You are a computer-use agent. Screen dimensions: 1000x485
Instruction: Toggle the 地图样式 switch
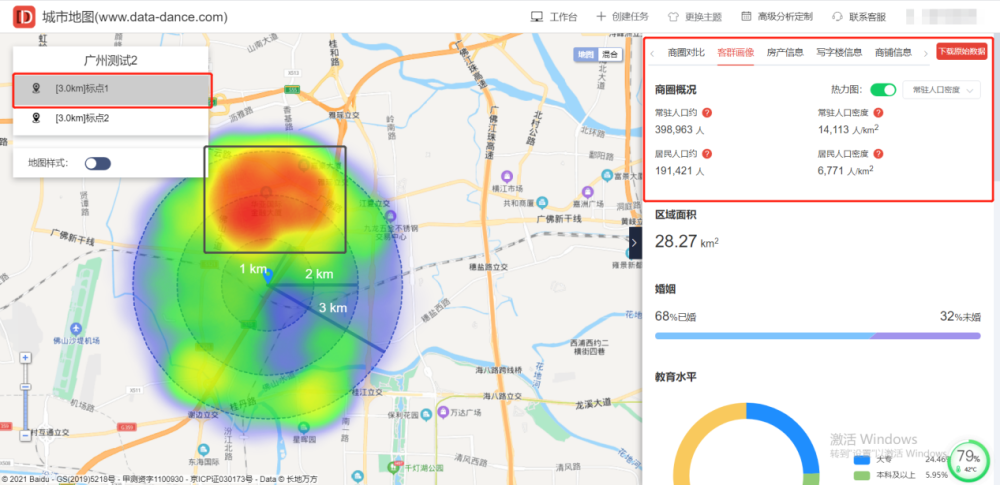(x=98, y=164)
